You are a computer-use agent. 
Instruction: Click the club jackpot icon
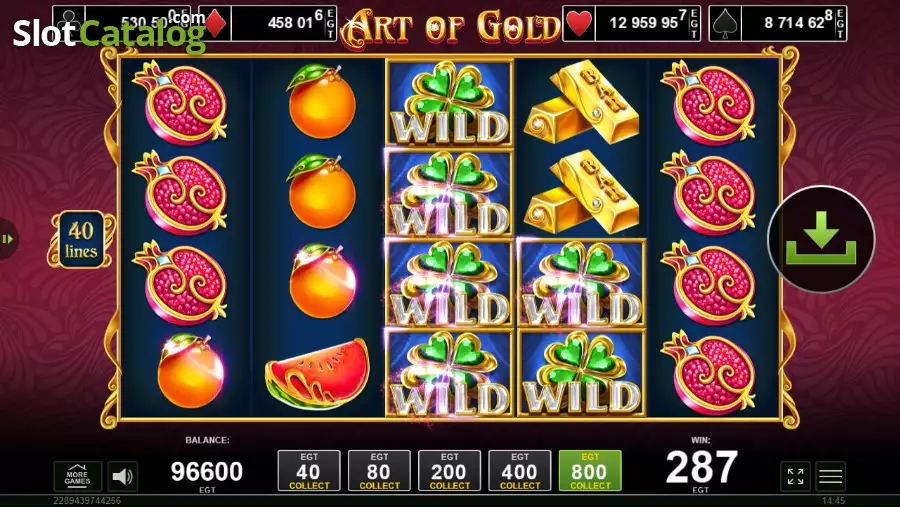(69, 24)
